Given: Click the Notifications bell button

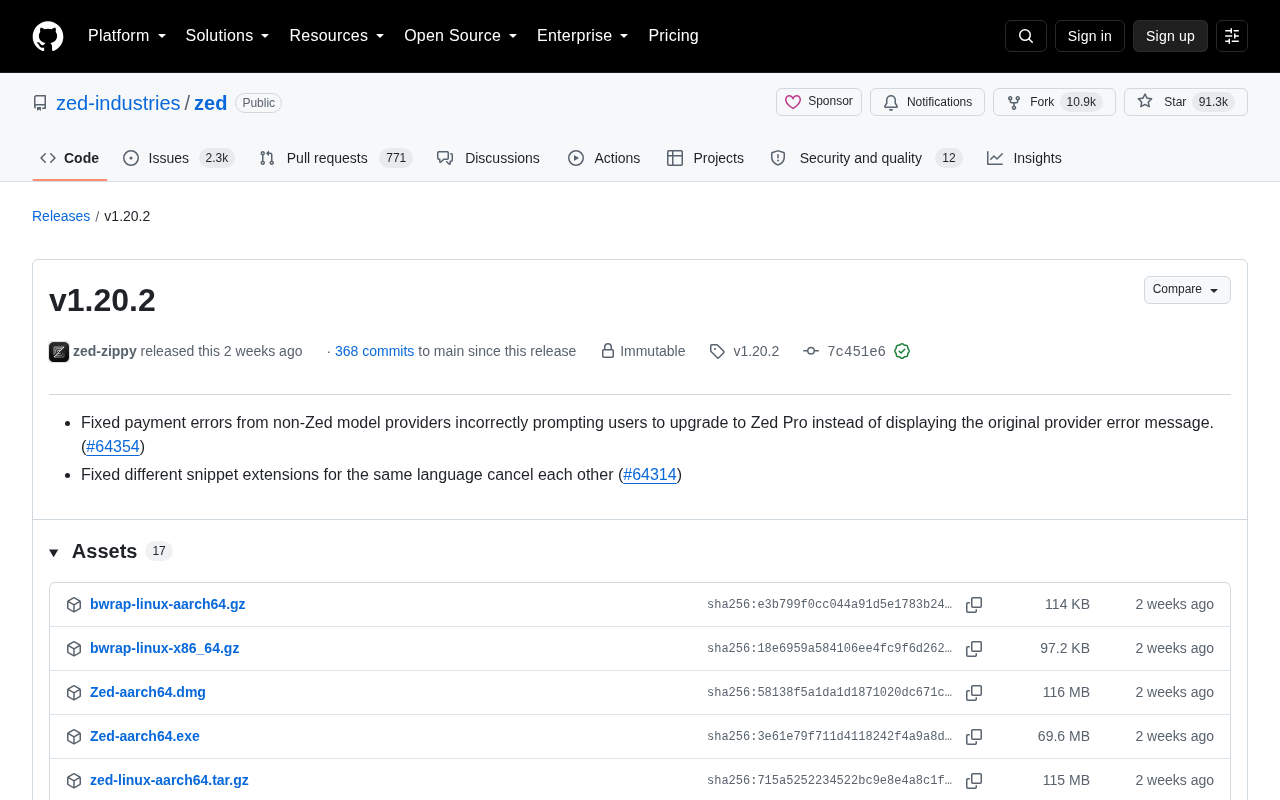Looking at the screenshot, I should 927,102.
